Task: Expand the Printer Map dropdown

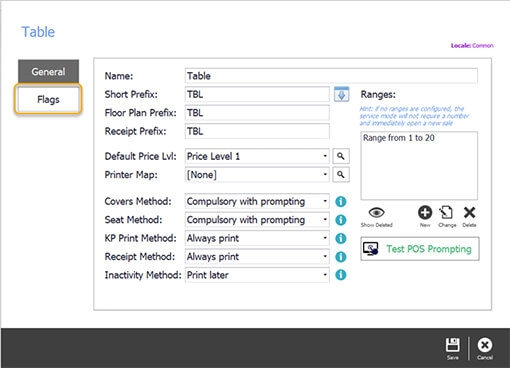Action: [x=325, y=174]
